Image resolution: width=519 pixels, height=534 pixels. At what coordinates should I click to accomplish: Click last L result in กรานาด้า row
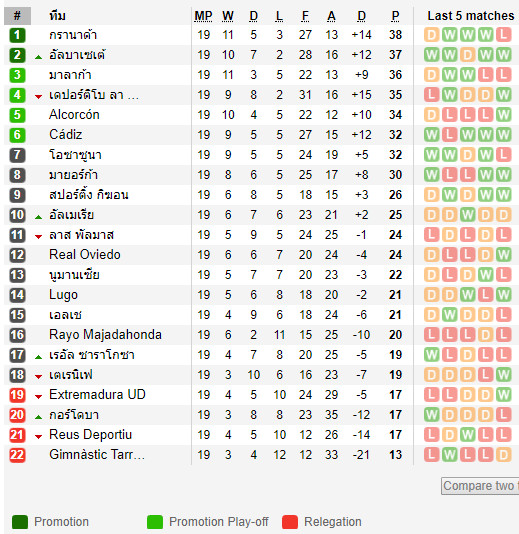pos(503,35)
